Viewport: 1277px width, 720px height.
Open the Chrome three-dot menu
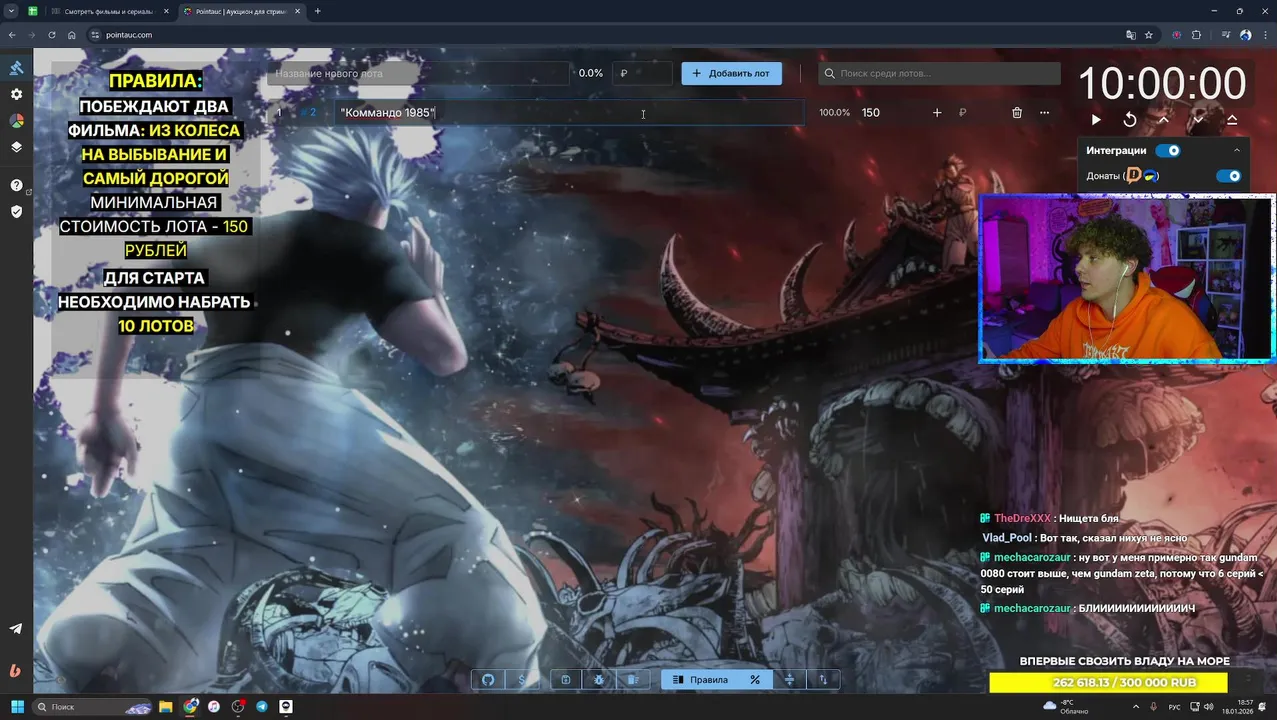pos(1266,35)
